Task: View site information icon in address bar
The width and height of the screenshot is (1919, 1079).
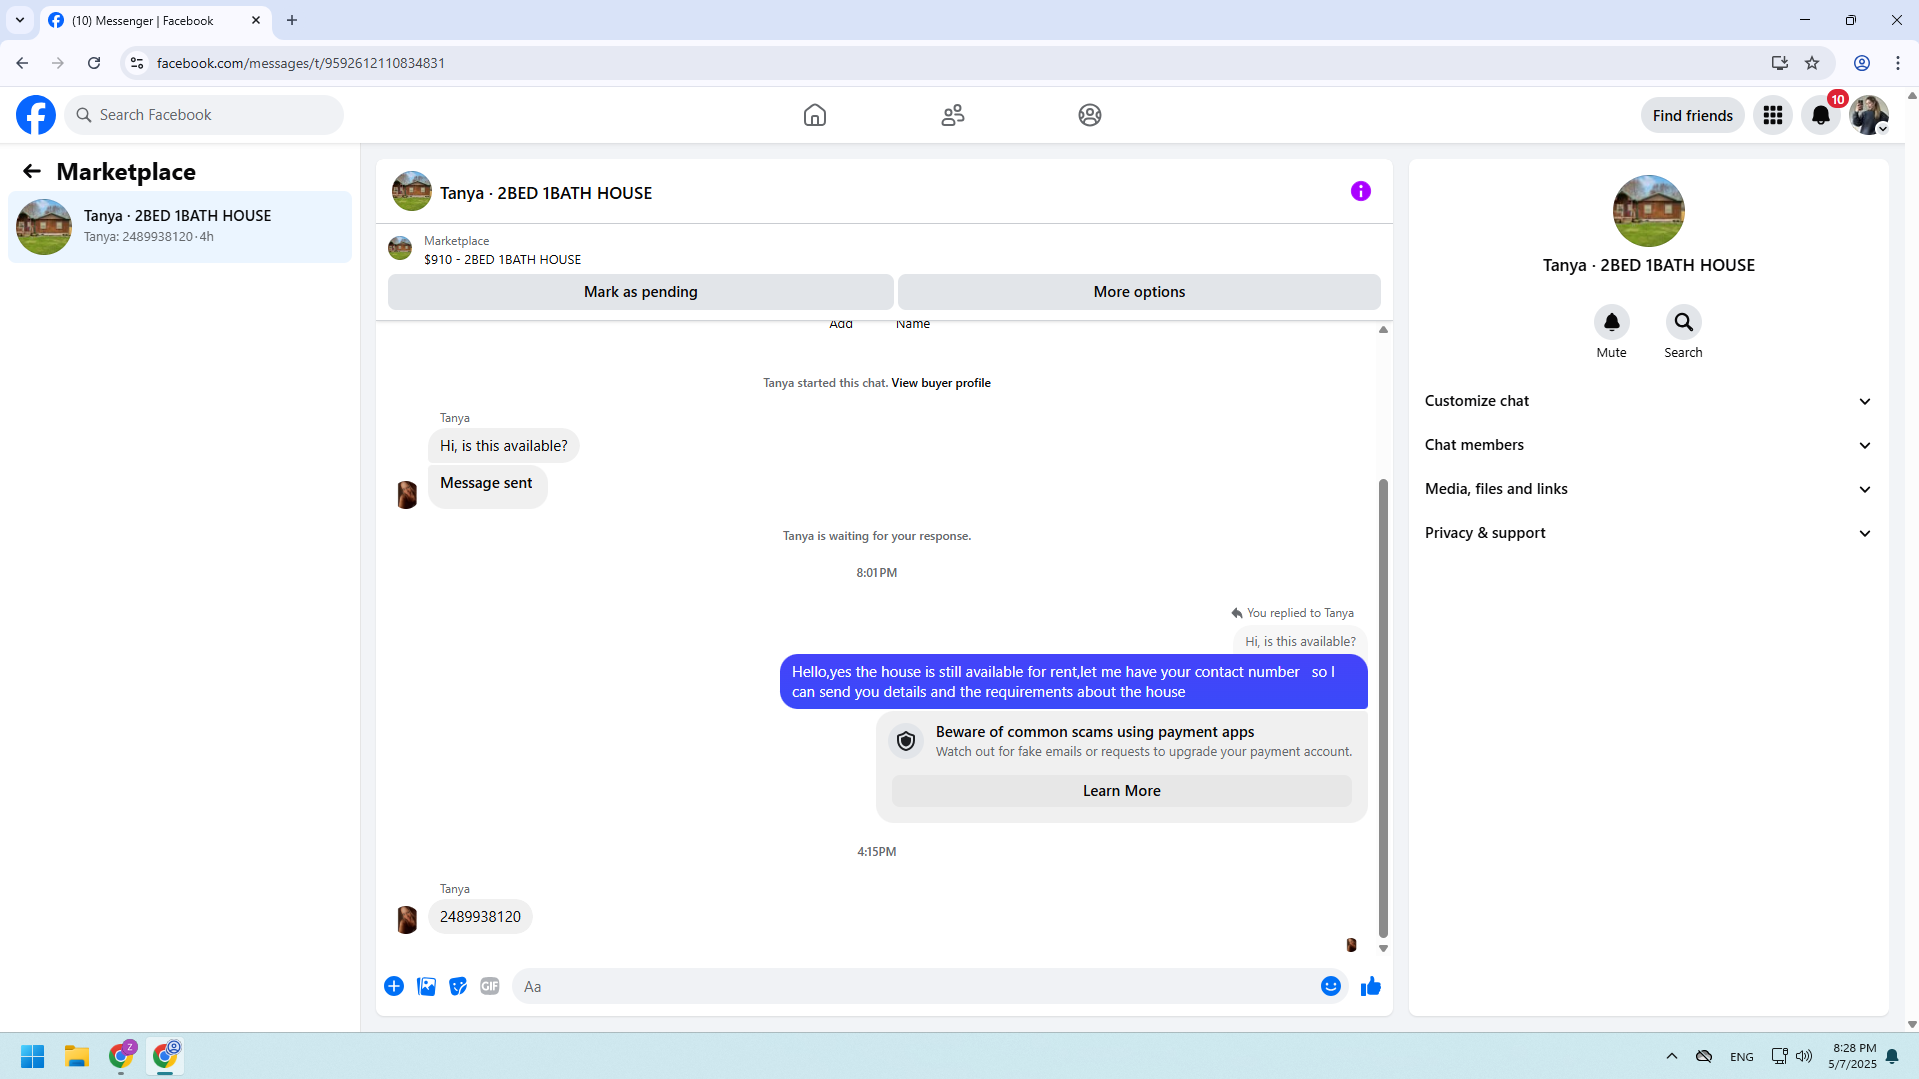Action: point(137,63)
